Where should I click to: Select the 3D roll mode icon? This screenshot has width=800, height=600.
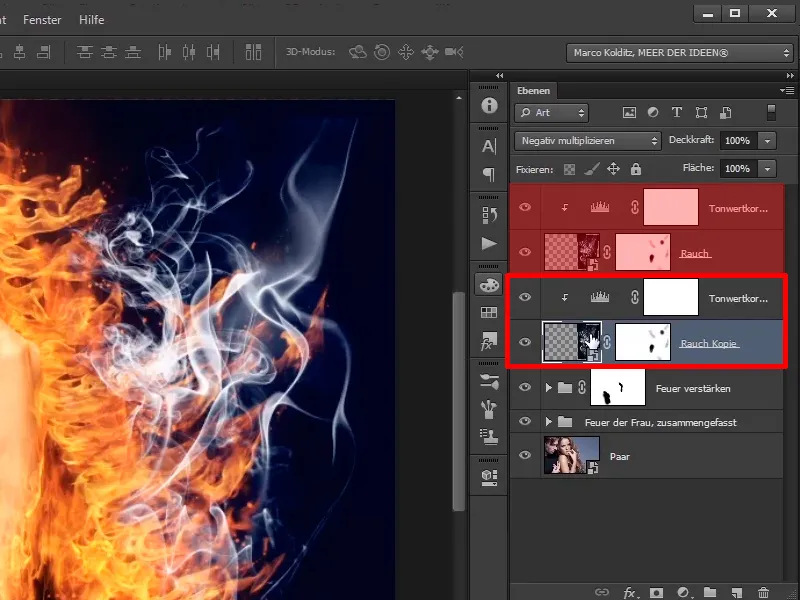[x=382, y=52]
